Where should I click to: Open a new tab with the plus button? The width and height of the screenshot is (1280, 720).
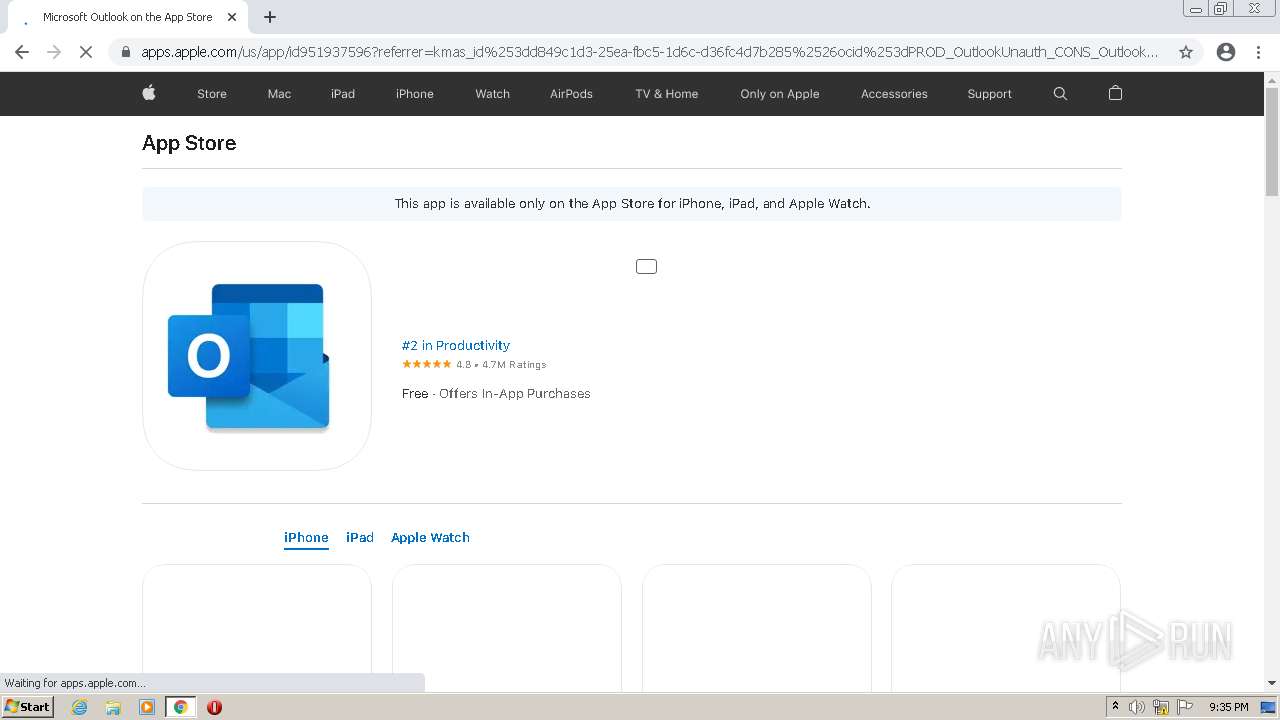click(270, 17)
